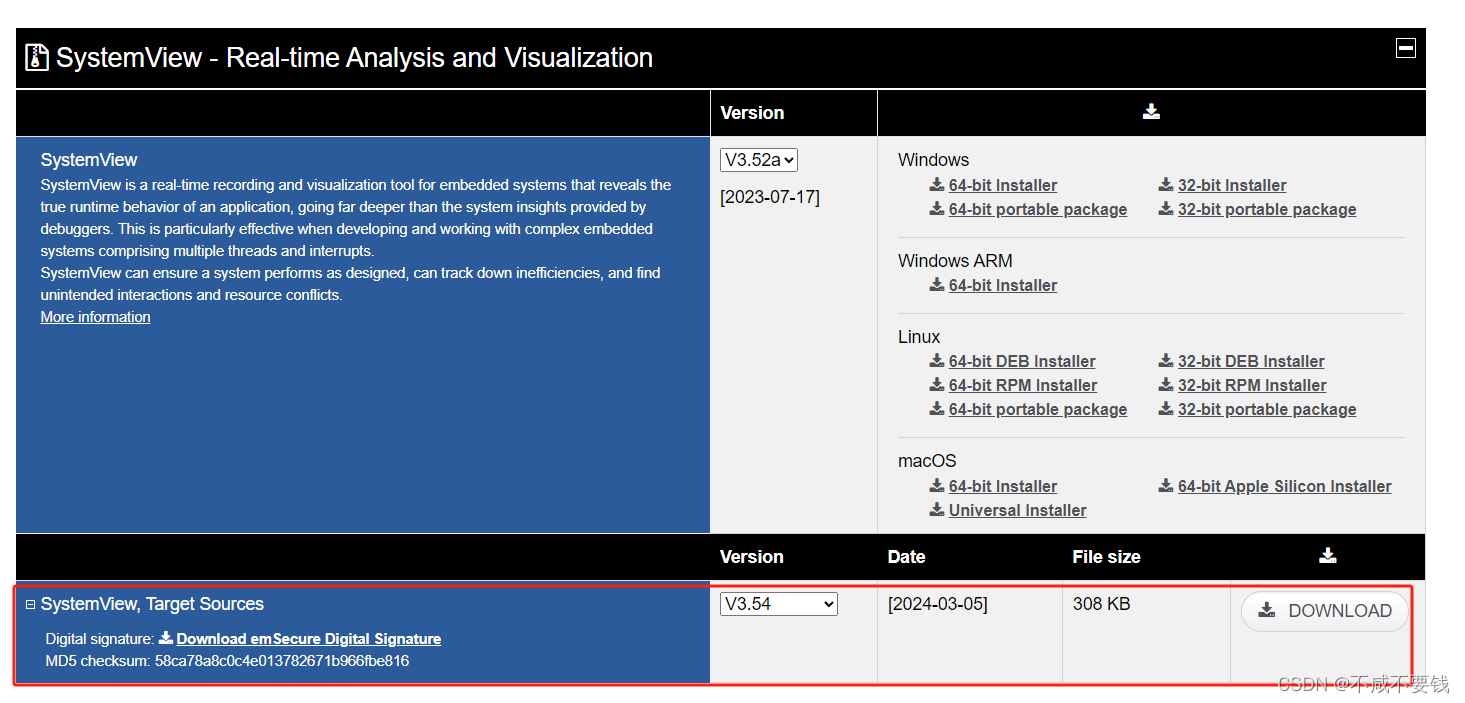Click the Linux platform label
The width and height of the screenshot is (1465, 703).
click(x=919, y=337)
